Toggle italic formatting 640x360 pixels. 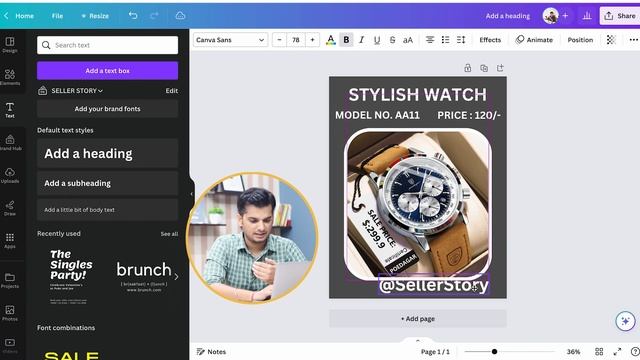click(x=361, y=40)
